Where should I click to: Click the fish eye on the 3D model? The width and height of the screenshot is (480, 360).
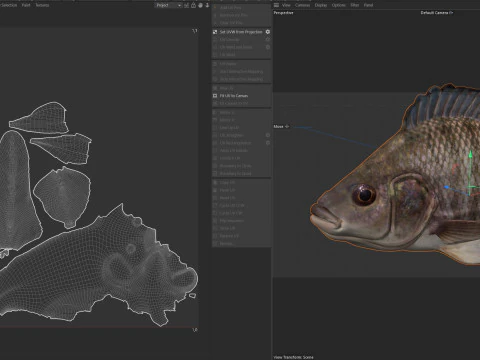point(364,195)
